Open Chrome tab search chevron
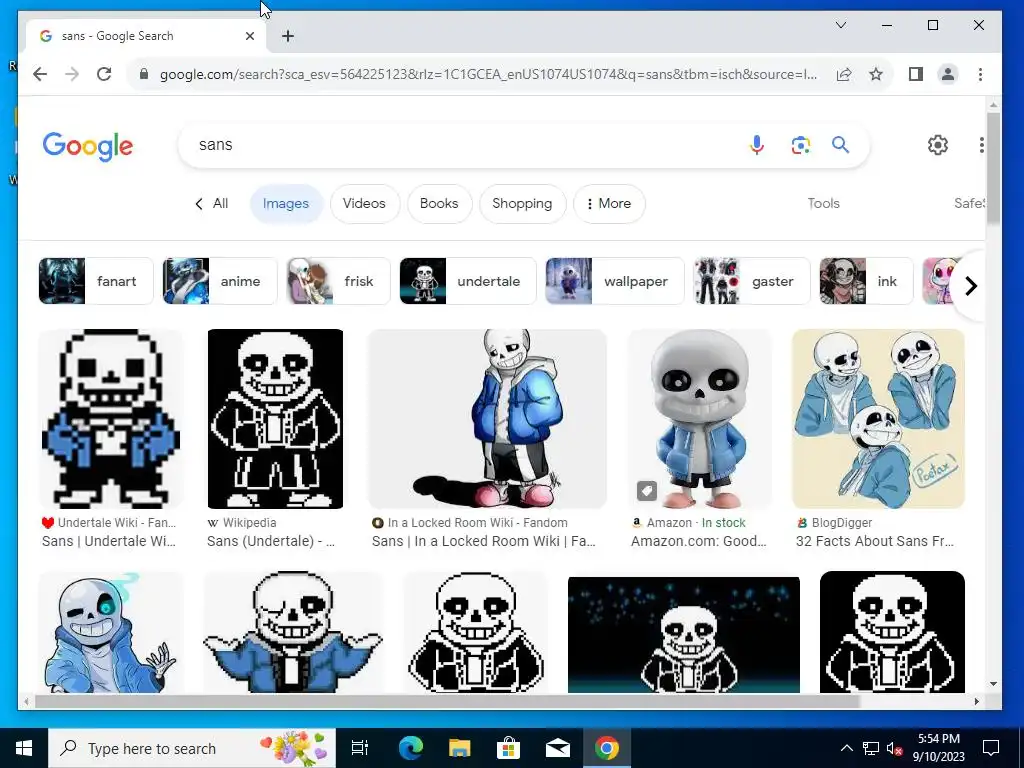This screenshot has width=1024, height=768. [x=841, y=25]
